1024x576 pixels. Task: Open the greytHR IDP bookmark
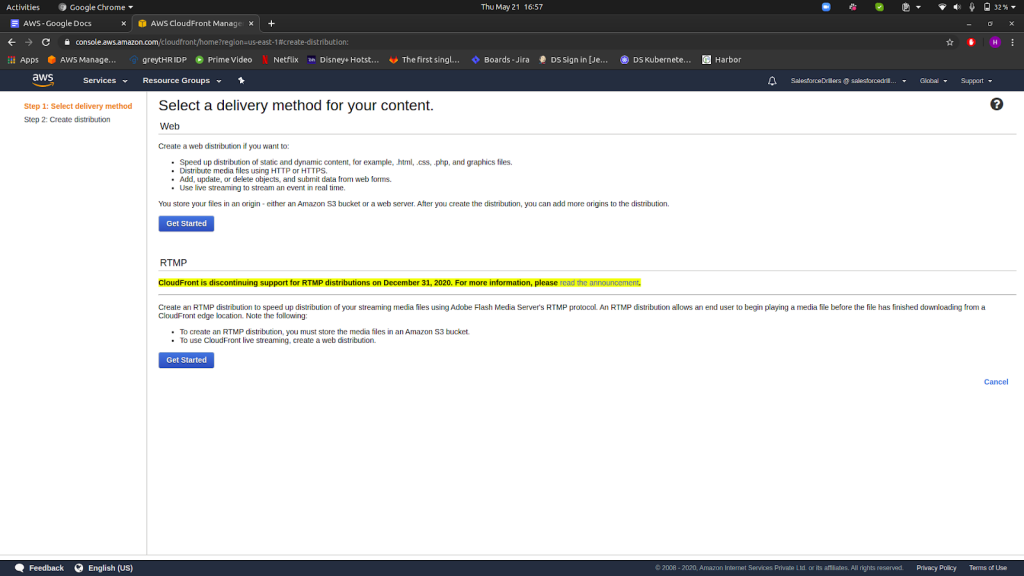(158, 59)
